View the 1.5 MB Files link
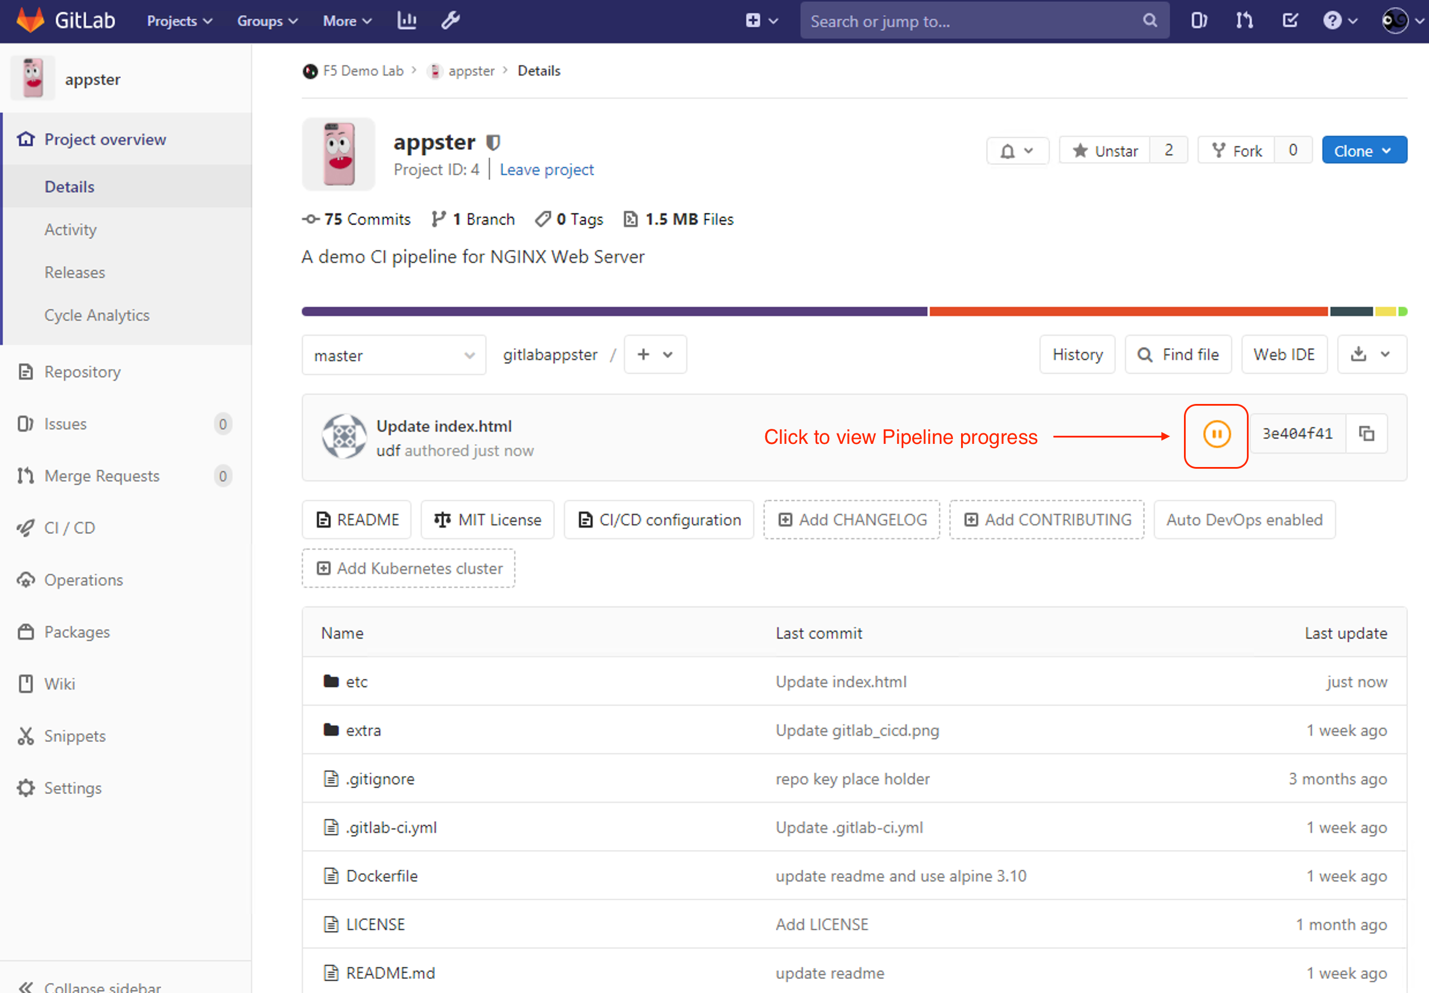 (679, 219)
